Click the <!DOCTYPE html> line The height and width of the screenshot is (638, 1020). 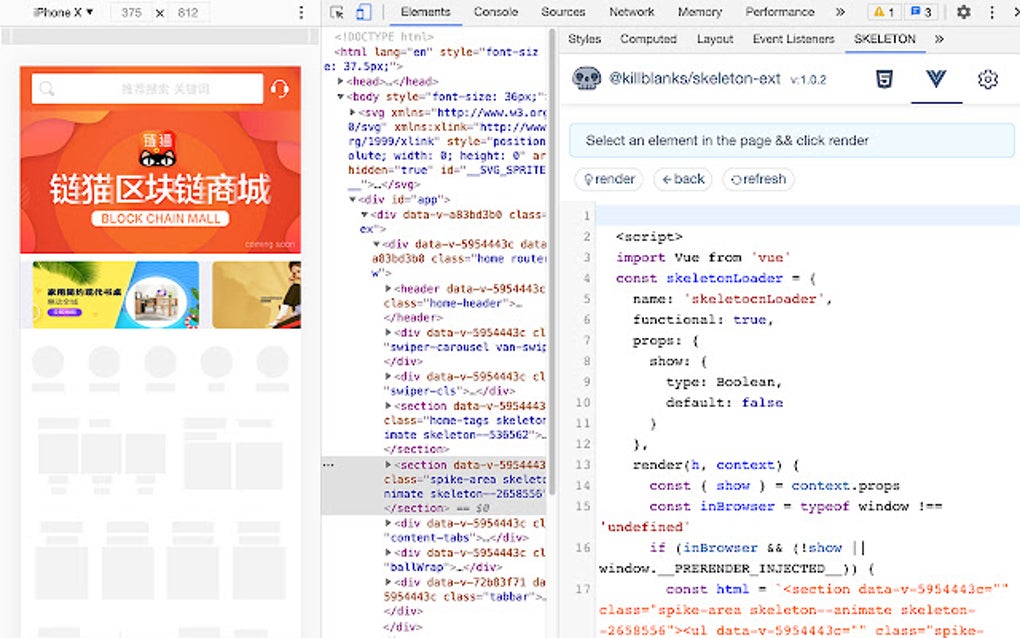coord(384,36)
